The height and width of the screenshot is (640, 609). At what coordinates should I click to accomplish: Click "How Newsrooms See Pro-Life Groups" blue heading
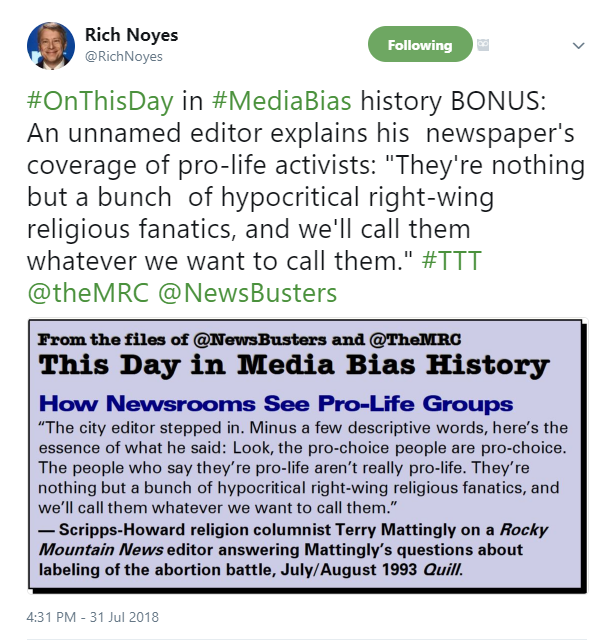coord(276,403)
